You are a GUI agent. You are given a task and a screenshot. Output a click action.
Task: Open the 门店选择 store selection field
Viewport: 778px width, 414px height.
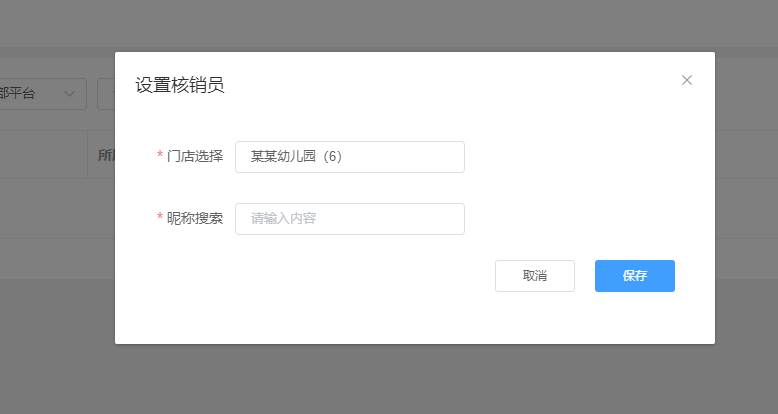click(x=350, y=157)
